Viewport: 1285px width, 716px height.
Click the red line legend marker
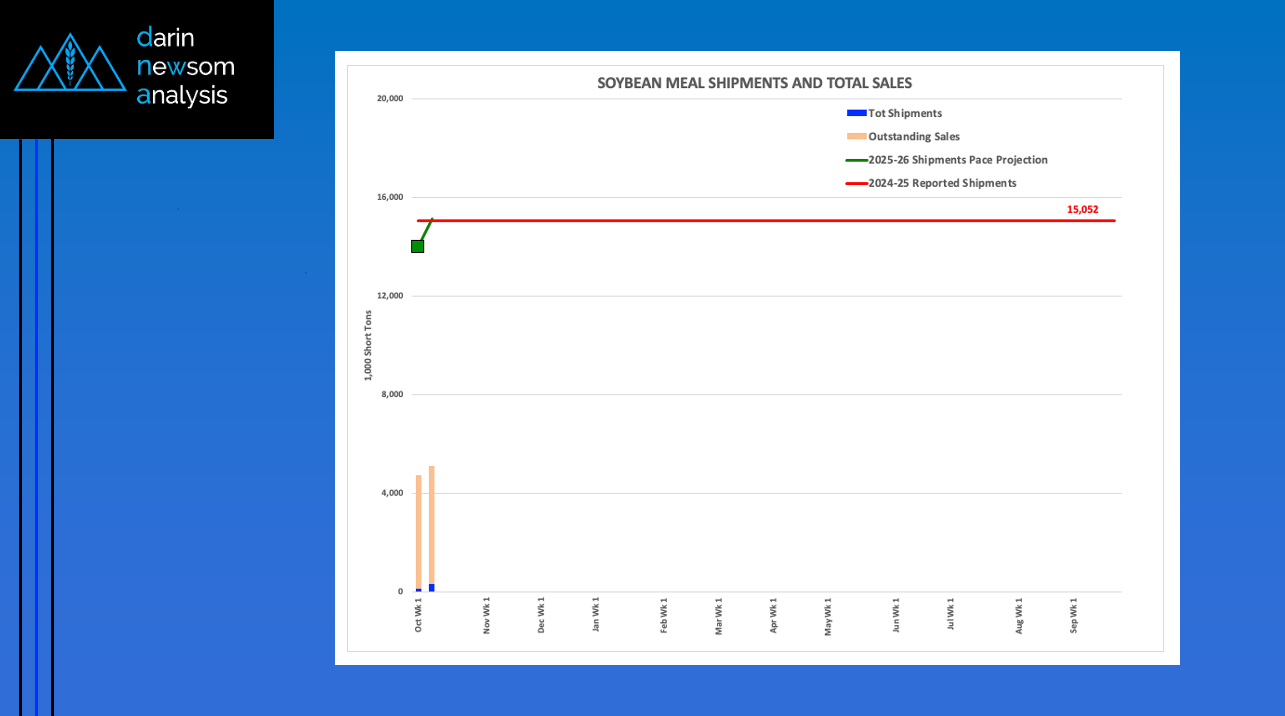(x=856, y=183)
